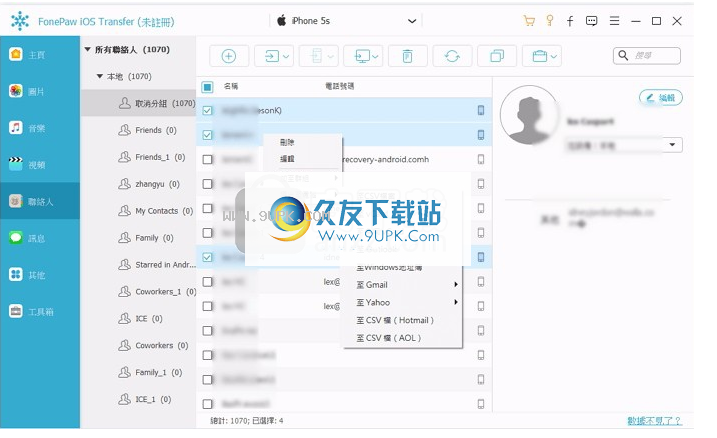Viewport: 717px width, 438px height.
Task: Click the phone number column header
Action: point(339,86)
